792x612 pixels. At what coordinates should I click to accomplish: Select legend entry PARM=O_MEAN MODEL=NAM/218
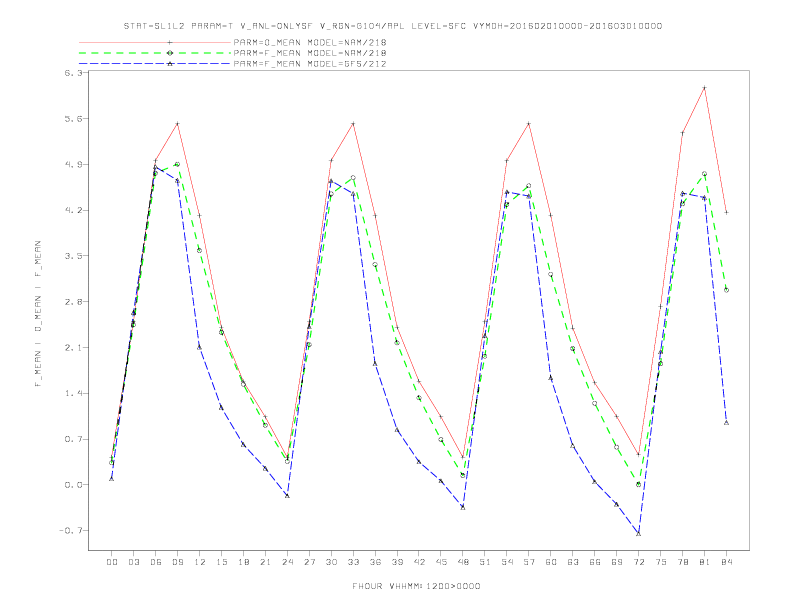[310, 42]
